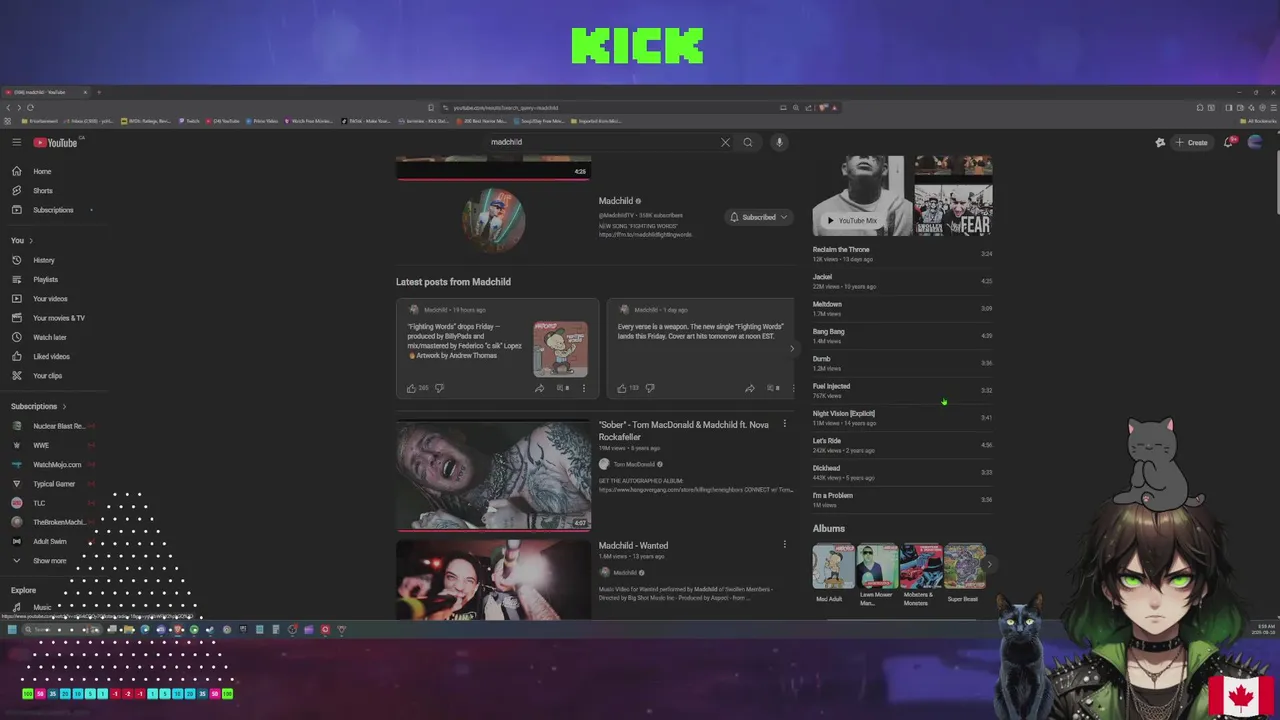Screen dimensions: 1280x720
Task: Play Night Vision [Explicit] from the list
Action: pyautogui.click(x=902, y=417)
